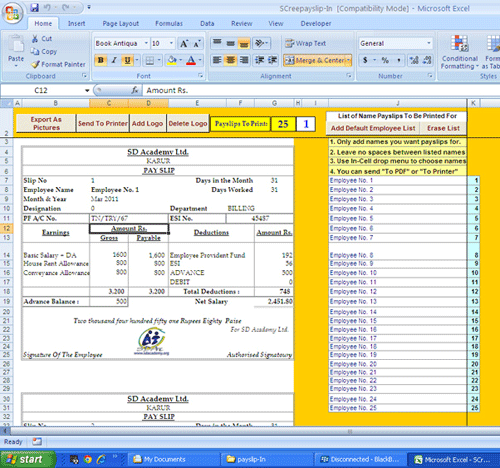
Task: Click Export As Pictures button
Action: tap(46, 123)
